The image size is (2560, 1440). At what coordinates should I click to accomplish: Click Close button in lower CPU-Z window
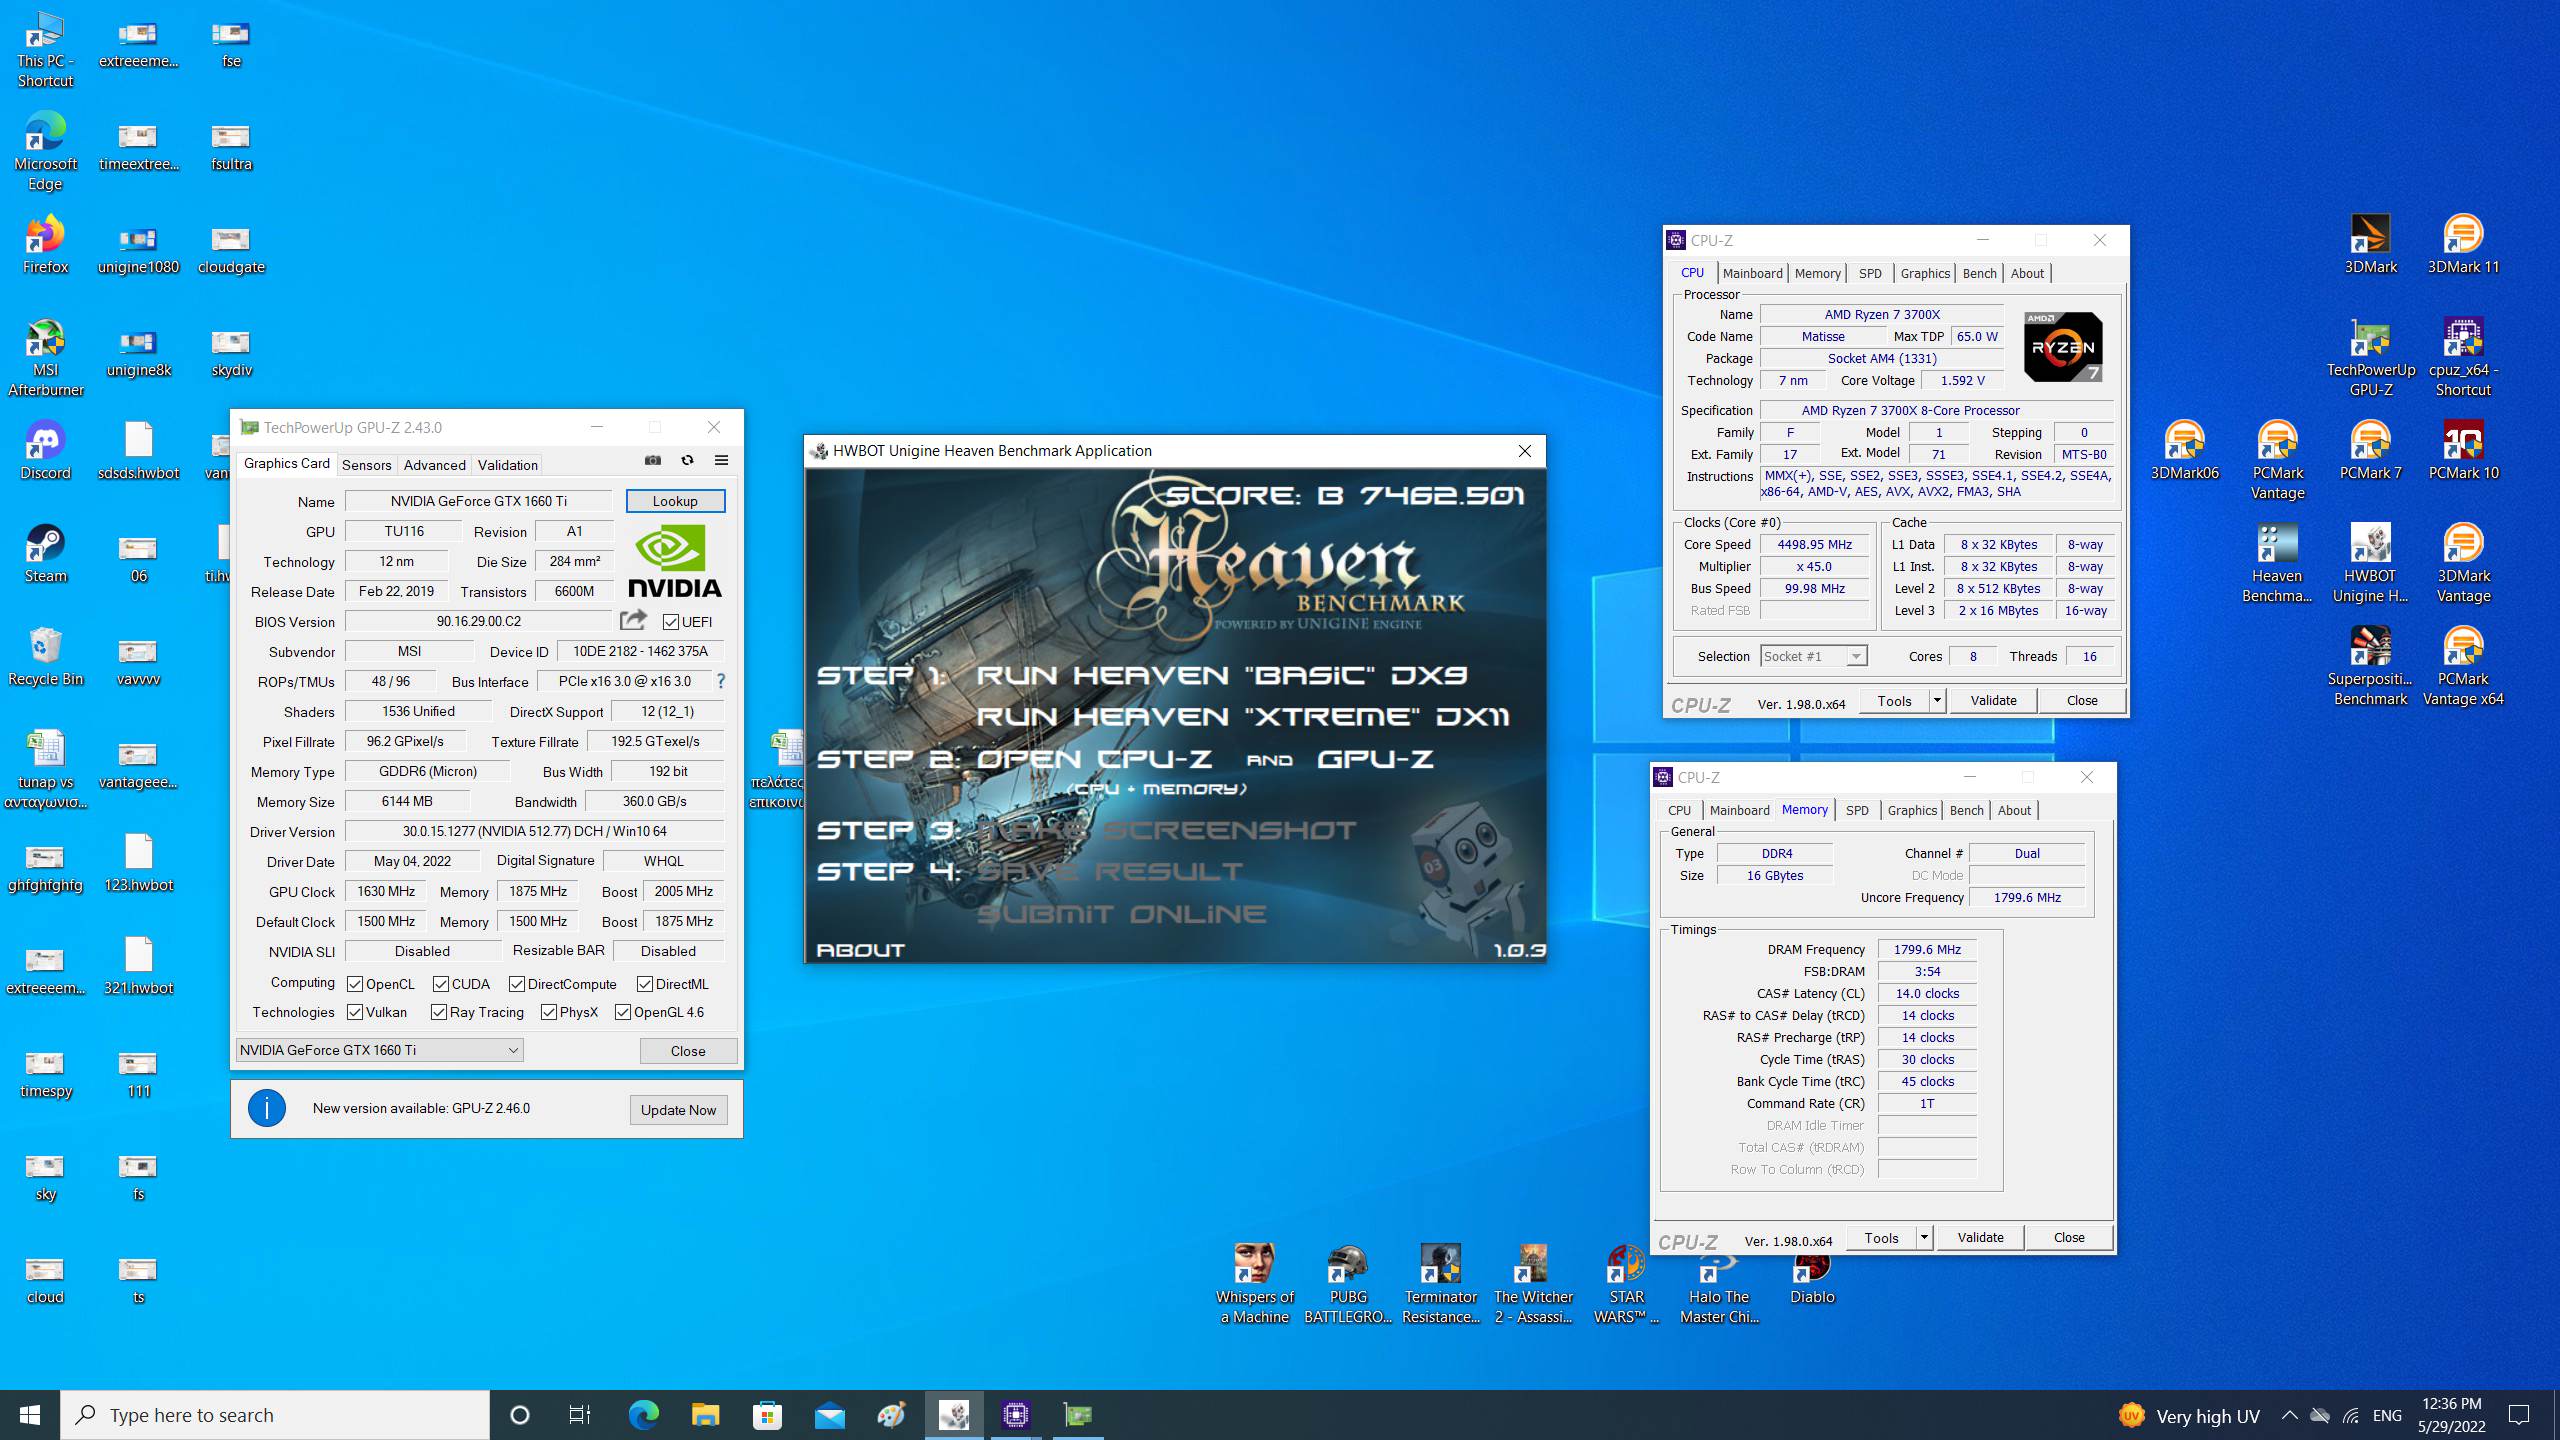pos(2069,1237)
